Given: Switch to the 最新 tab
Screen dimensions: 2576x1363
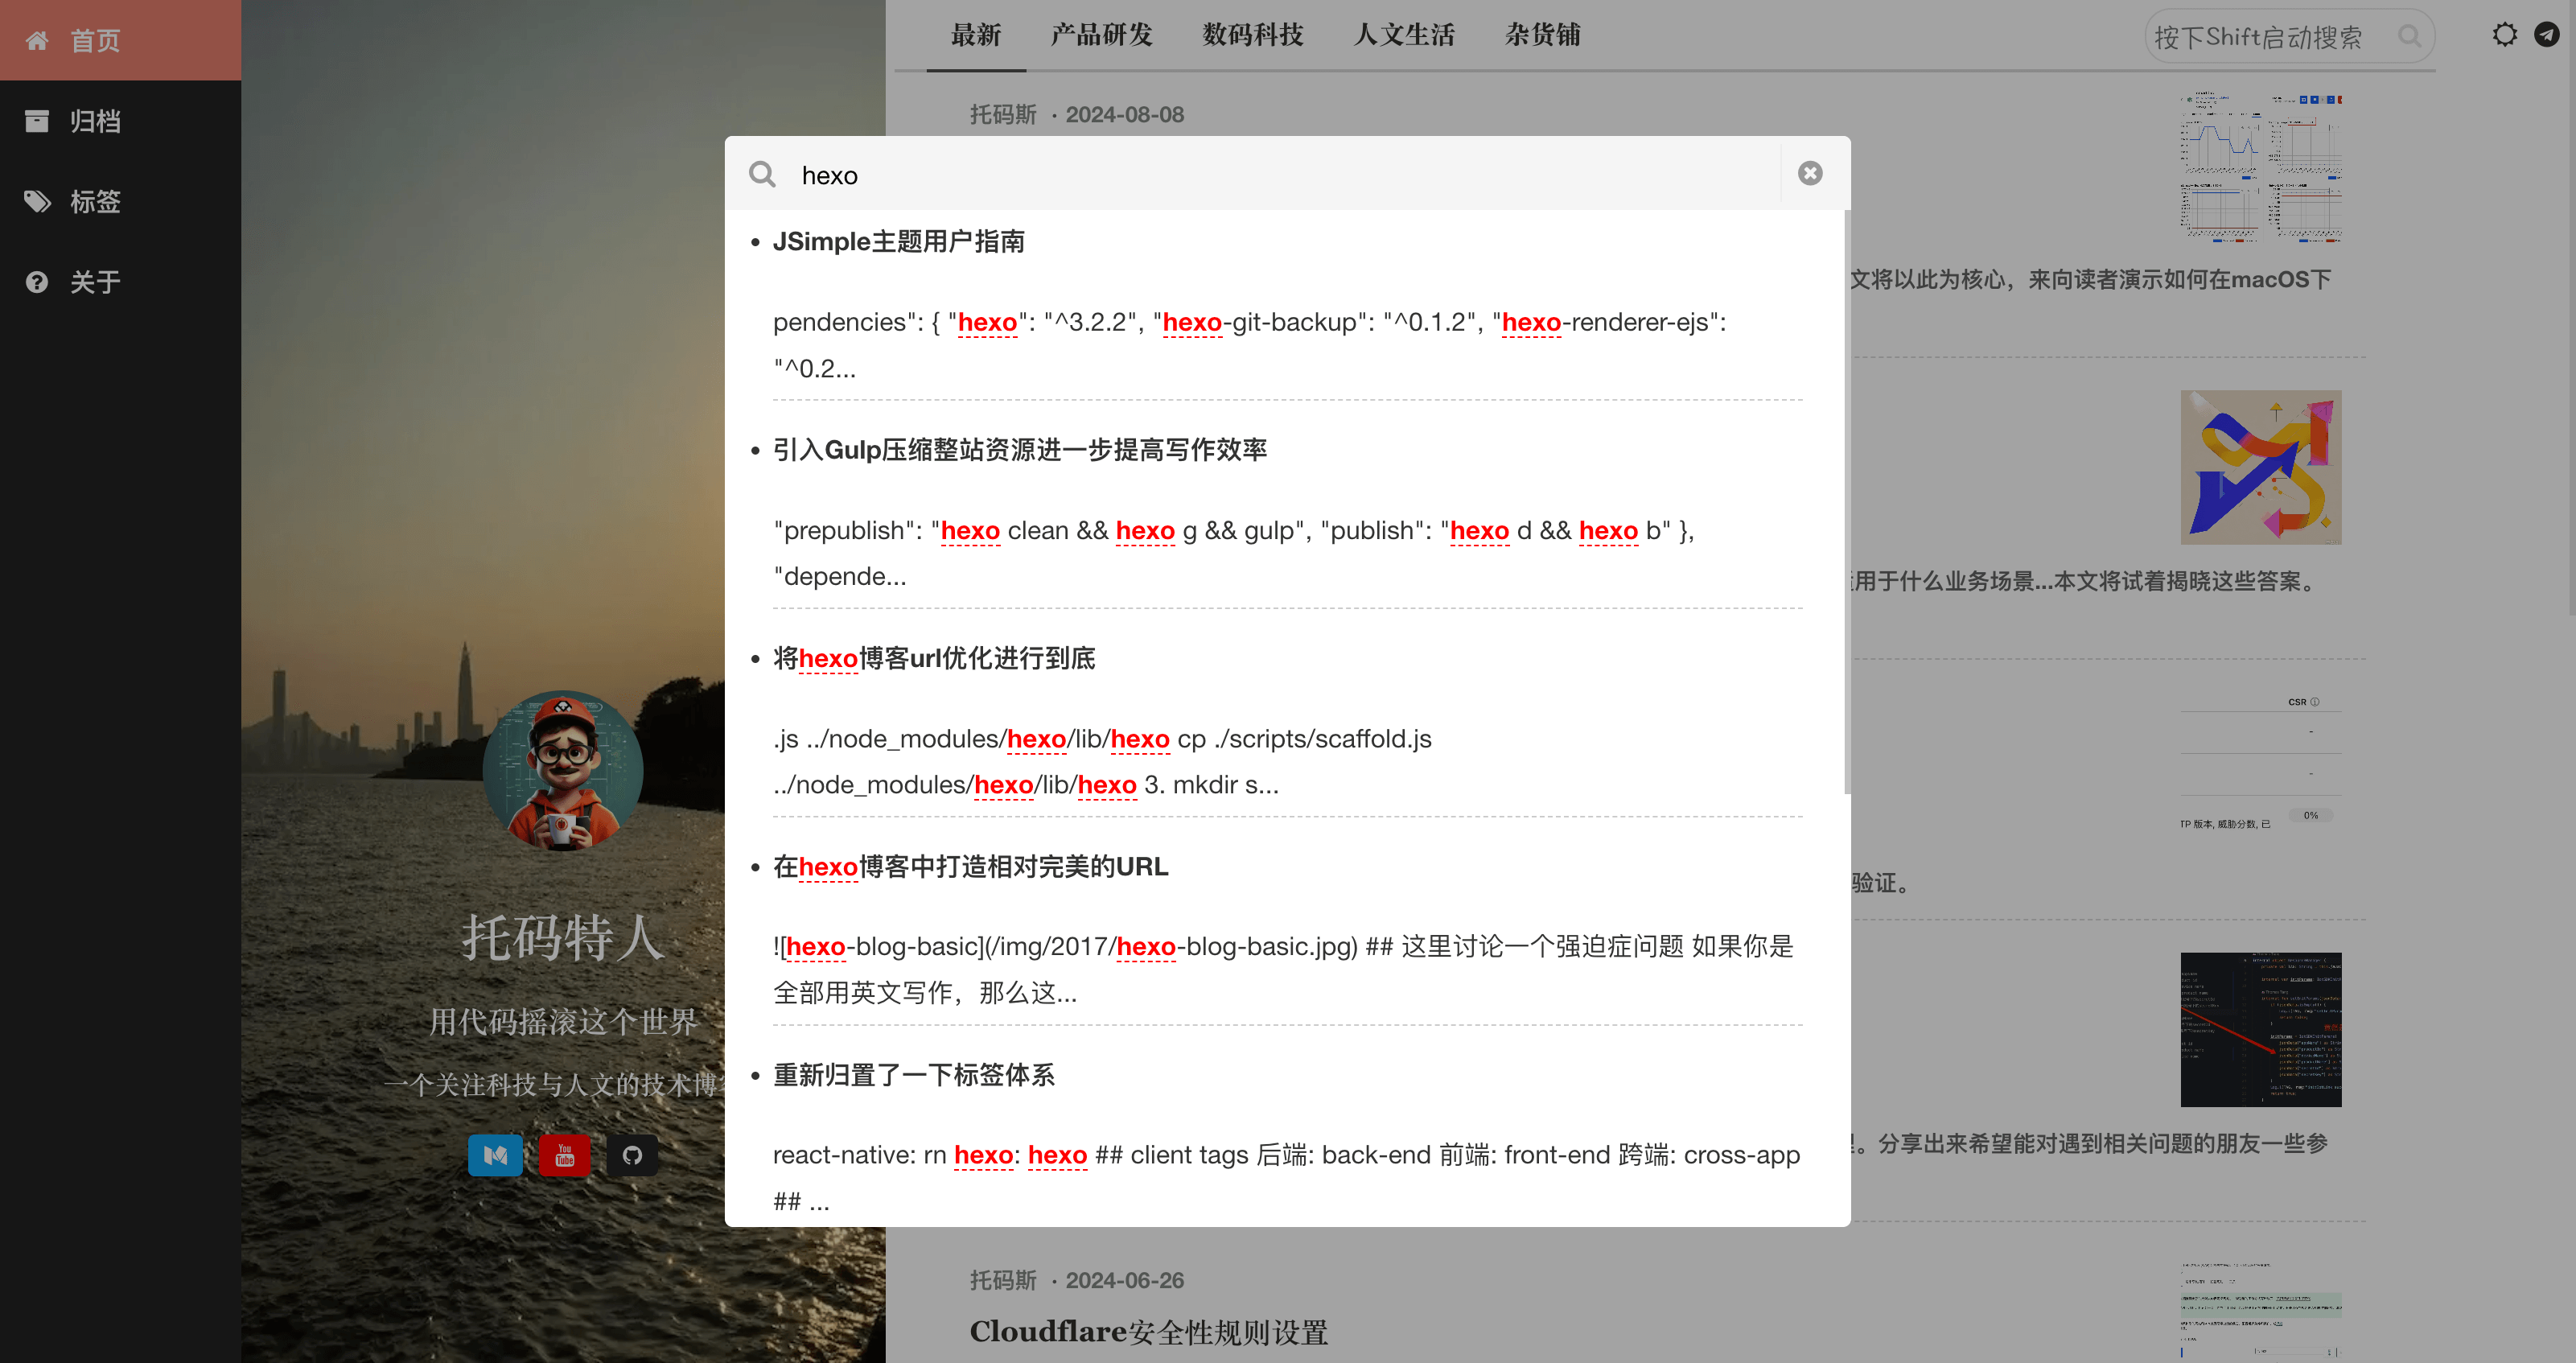Looking at the screenshot, I should (976, 35).
